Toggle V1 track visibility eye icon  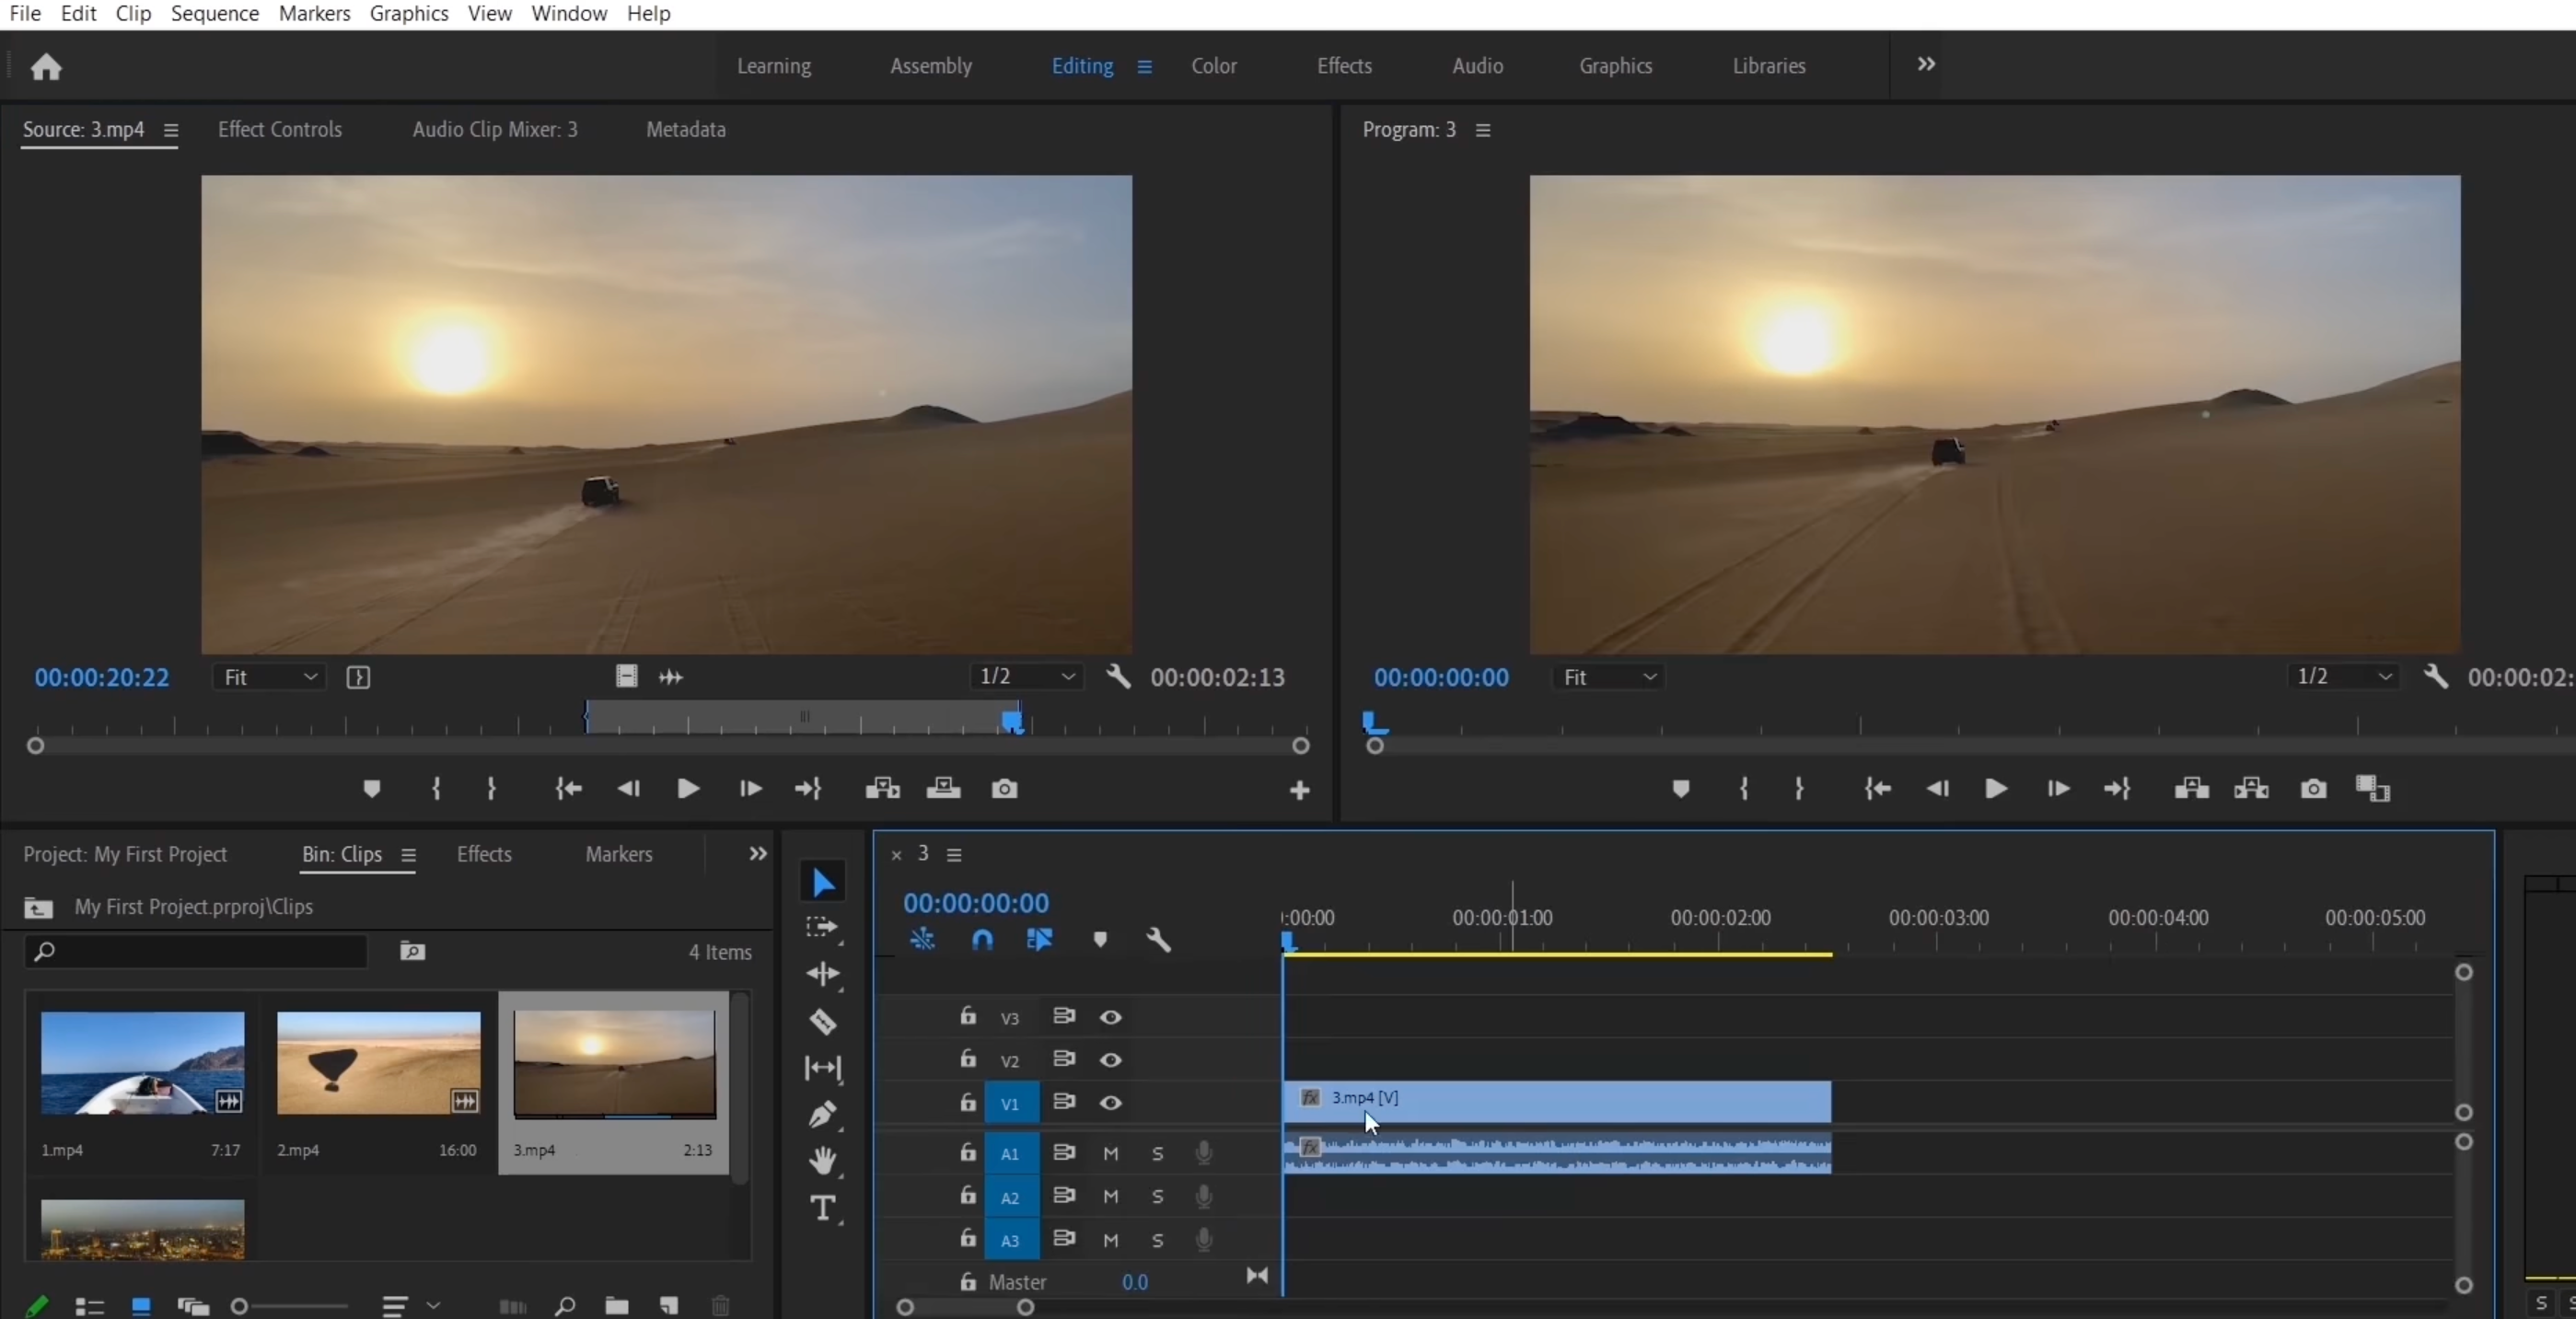(x=1110, y=1102)
